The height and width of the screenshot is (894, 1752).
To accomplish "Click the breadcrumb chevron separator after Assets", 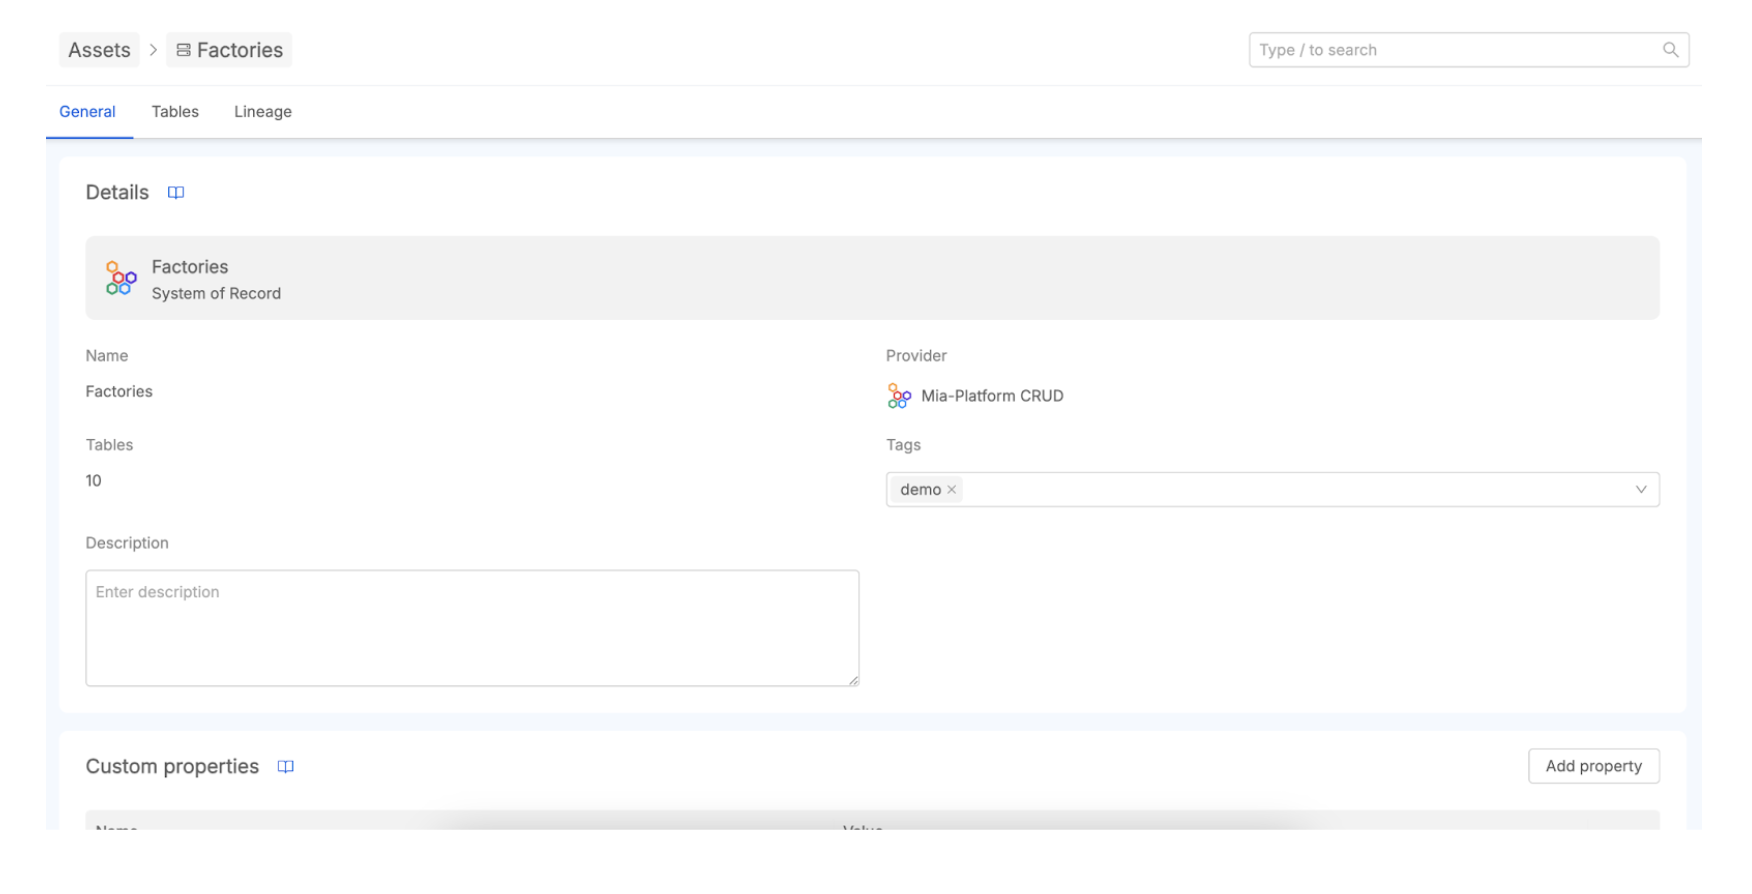I will pyautogui.click(x=153, y=50).
